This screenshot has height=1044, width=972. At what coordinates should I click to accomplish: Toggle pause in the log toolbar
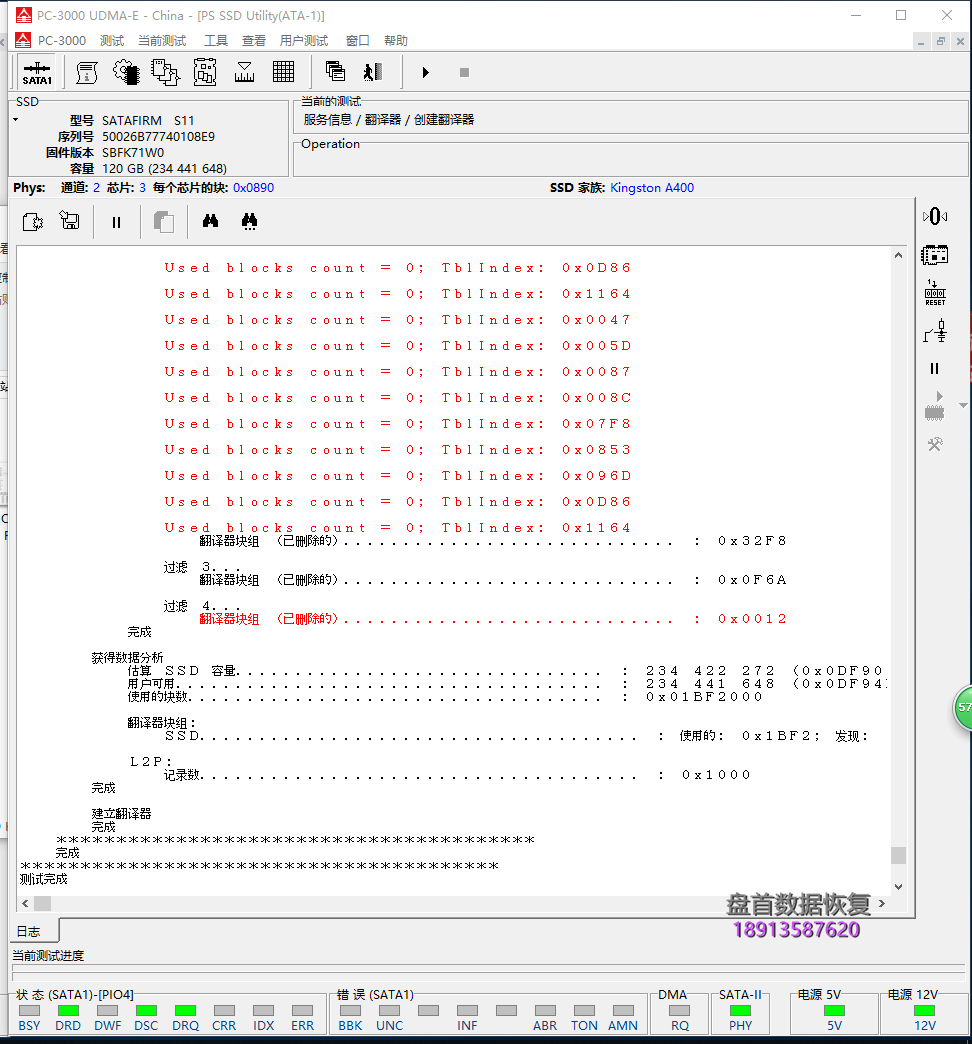click(x=116, y=222)
